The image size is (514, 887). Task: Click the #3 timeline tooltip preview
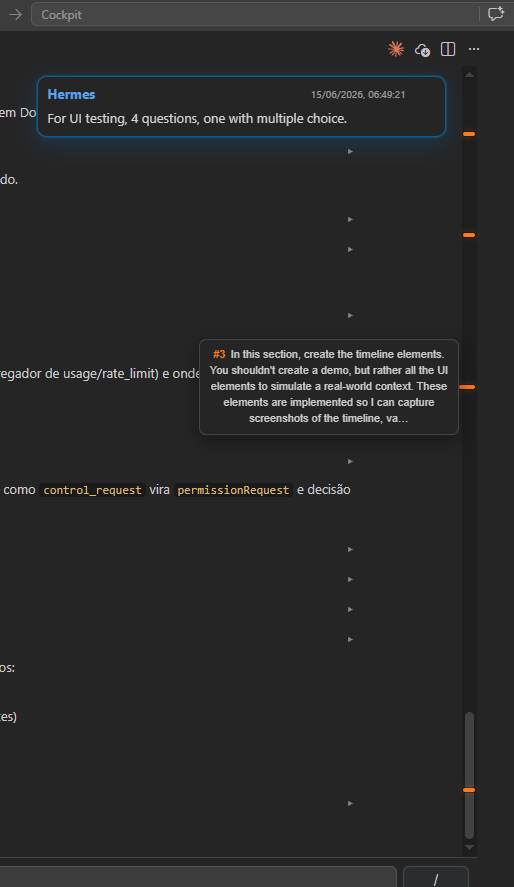pyautogui.click(x=329, y=387)
